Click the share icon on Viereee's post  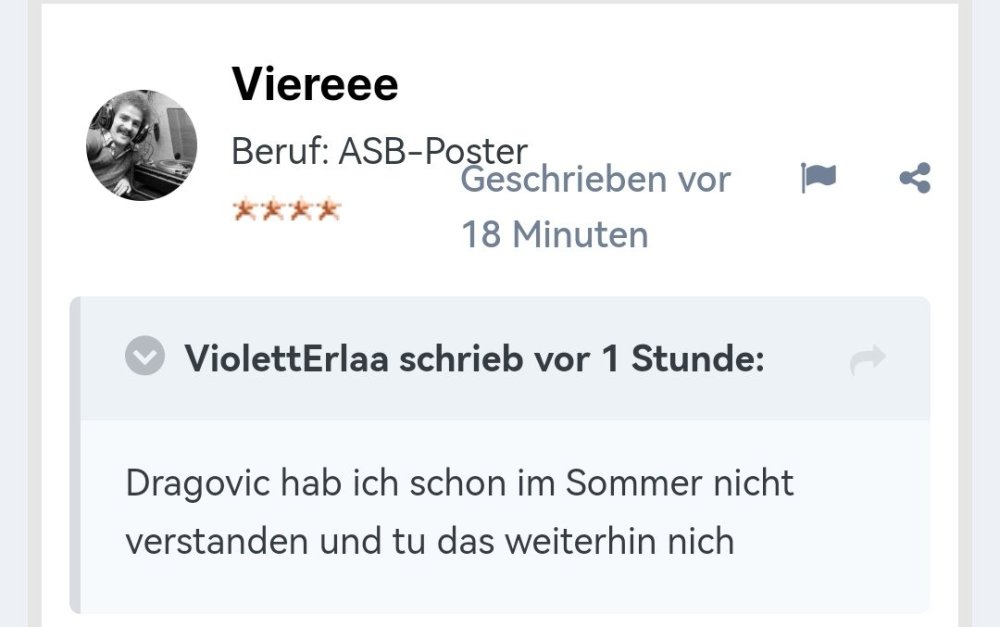914,179
